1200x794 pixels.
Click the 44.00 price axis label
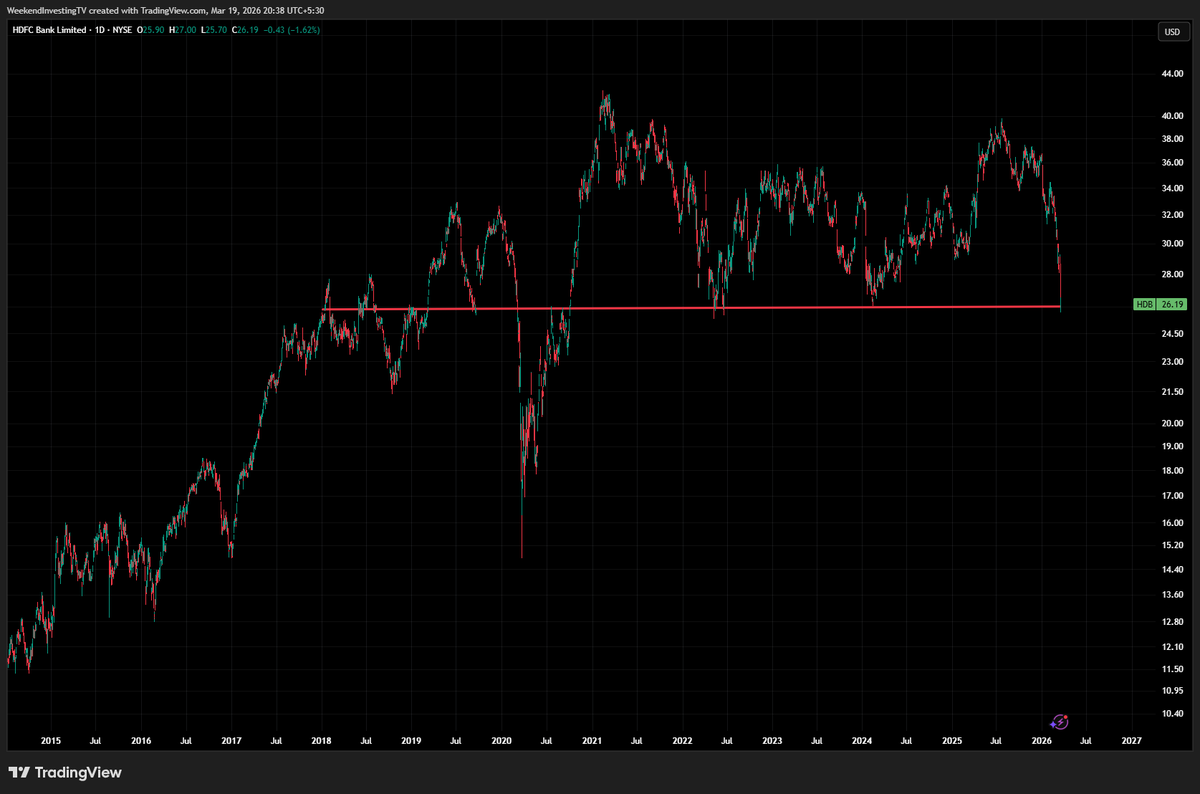coord(1171,73)
